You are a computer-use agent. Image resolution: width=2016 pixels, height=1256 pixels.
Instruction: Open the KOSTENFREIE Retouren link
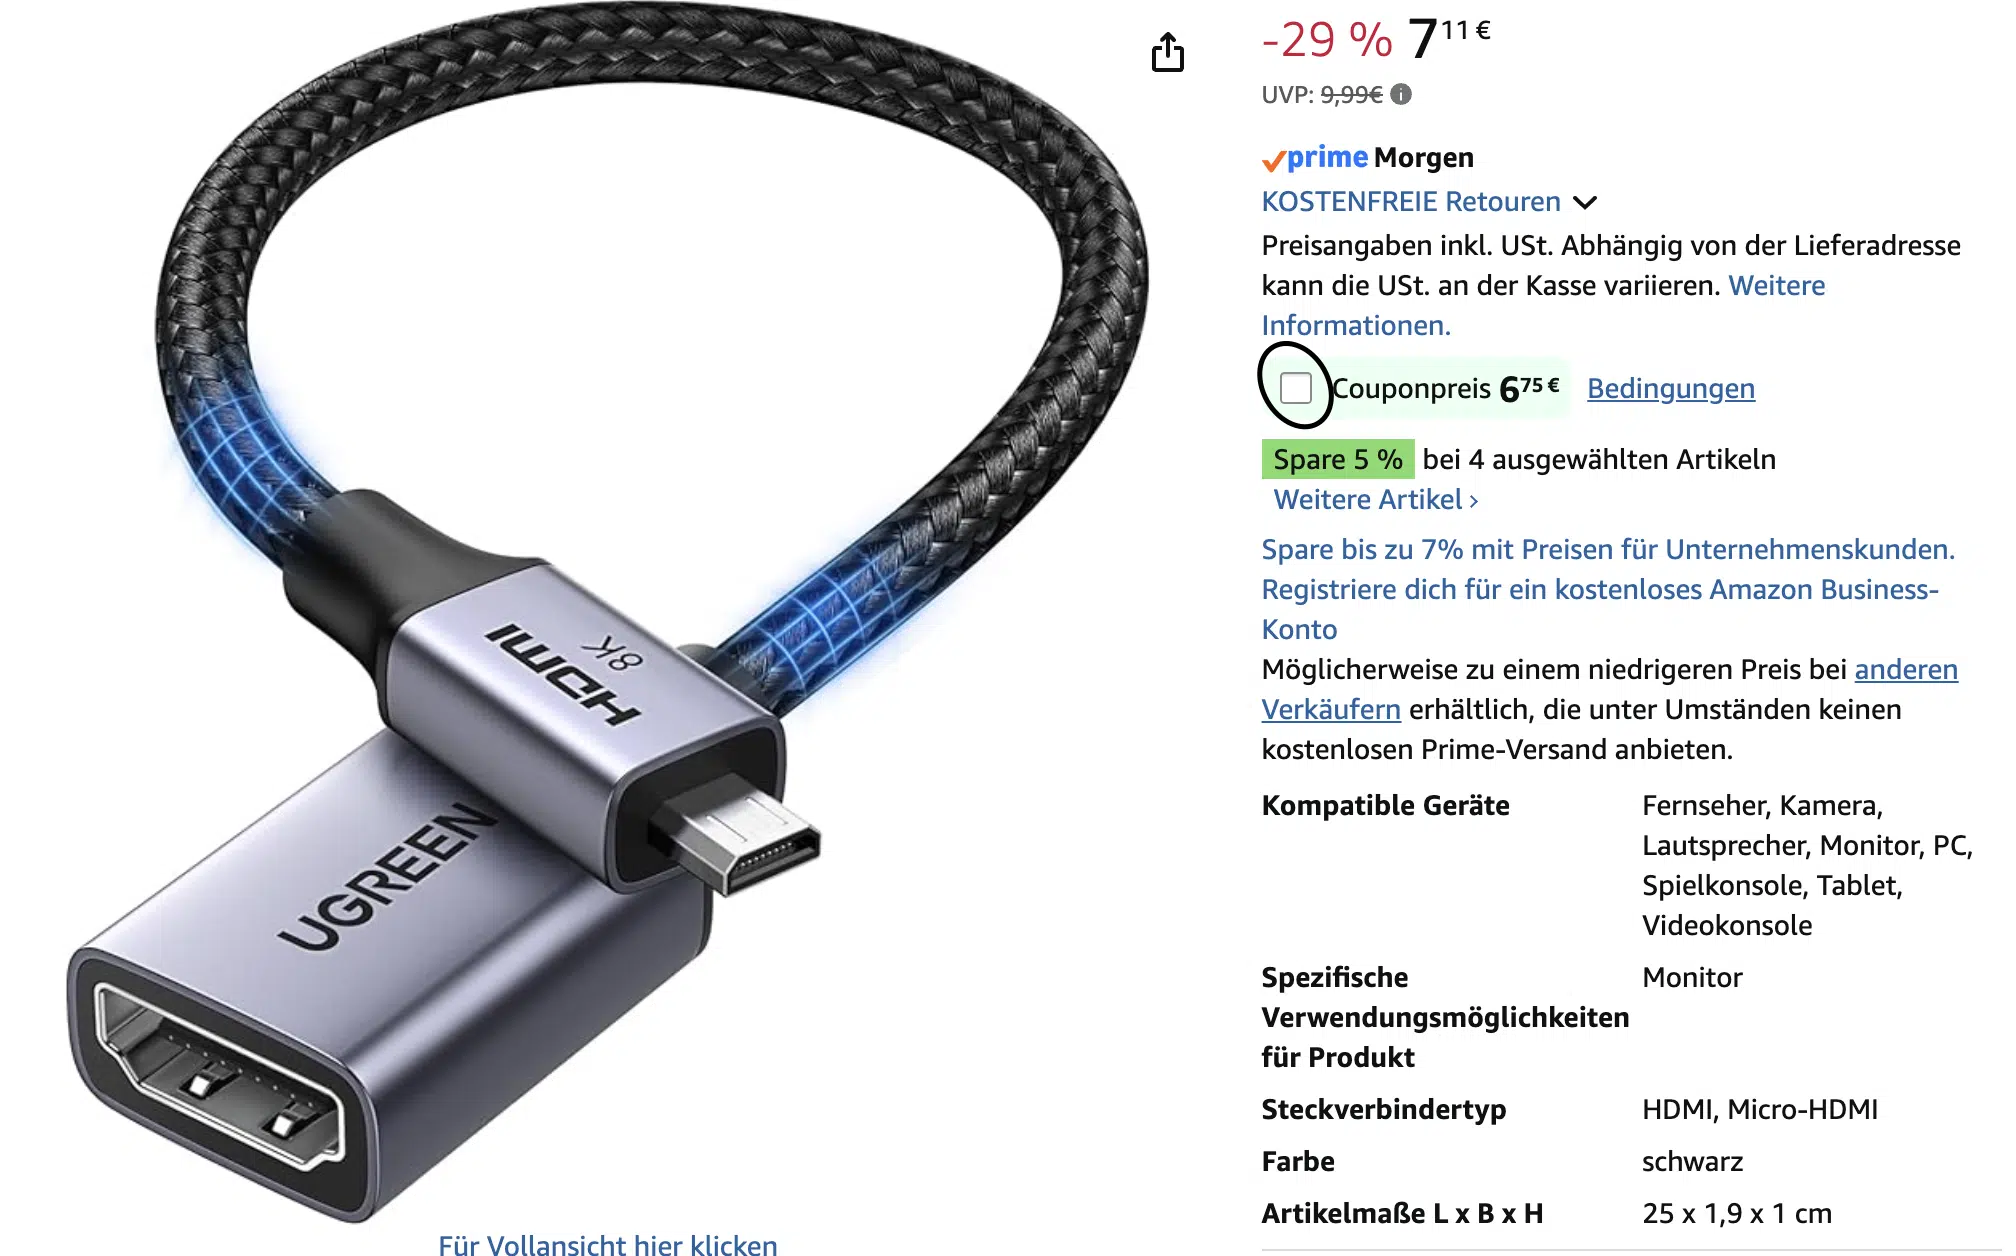(x=1411, y=201)
